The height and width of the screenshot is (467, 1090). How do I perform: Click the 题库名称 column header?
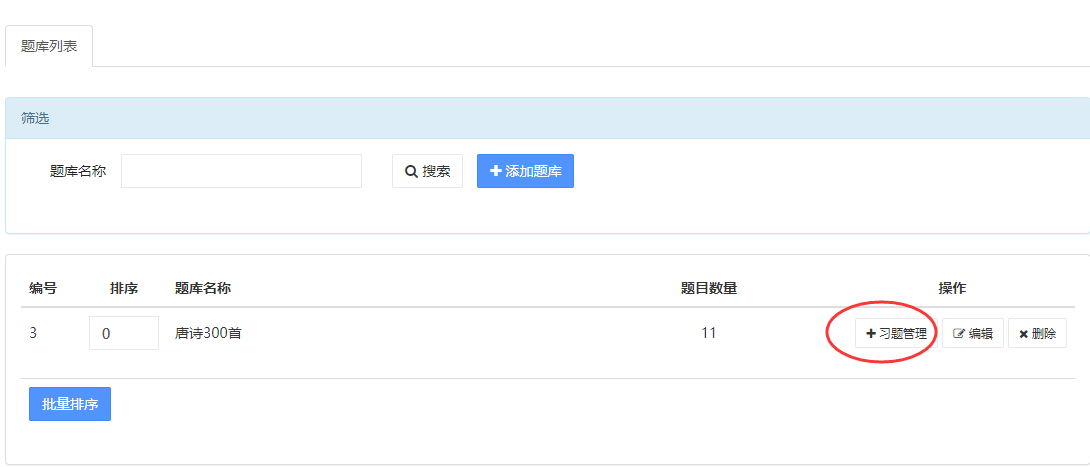203,288
